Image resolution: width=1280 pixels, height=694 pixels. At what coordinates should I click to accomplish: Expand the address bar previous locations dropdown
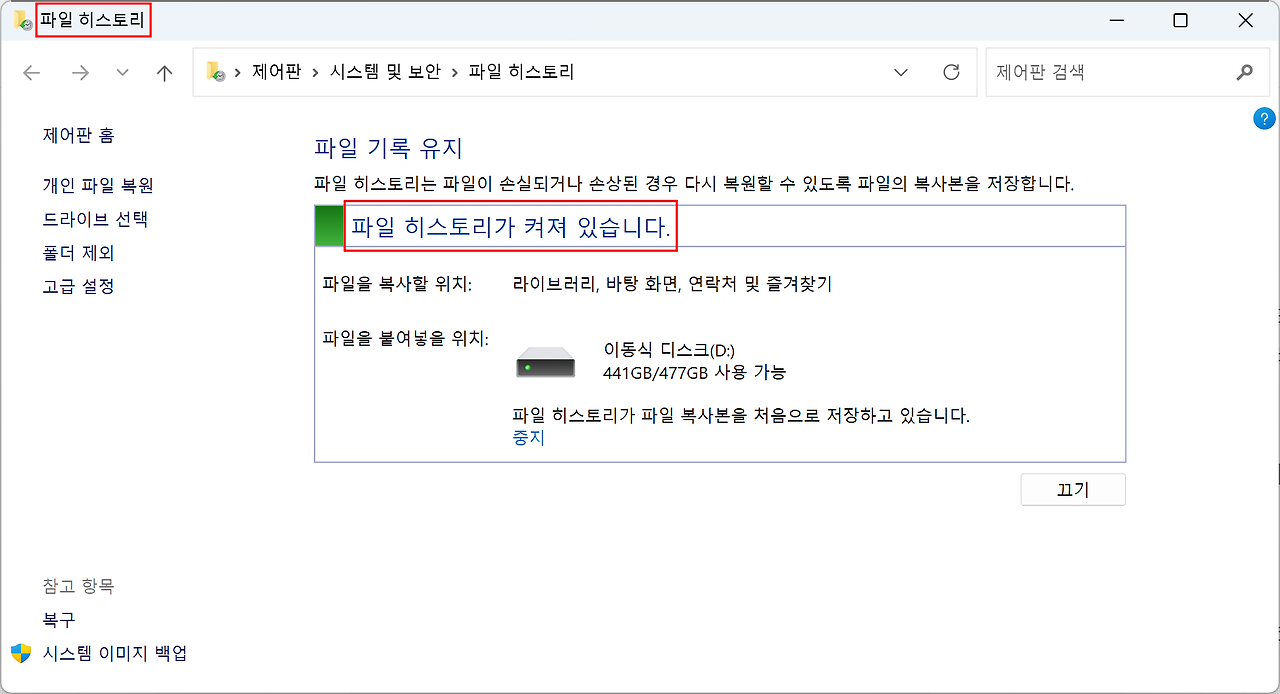[x=901, y=73]
